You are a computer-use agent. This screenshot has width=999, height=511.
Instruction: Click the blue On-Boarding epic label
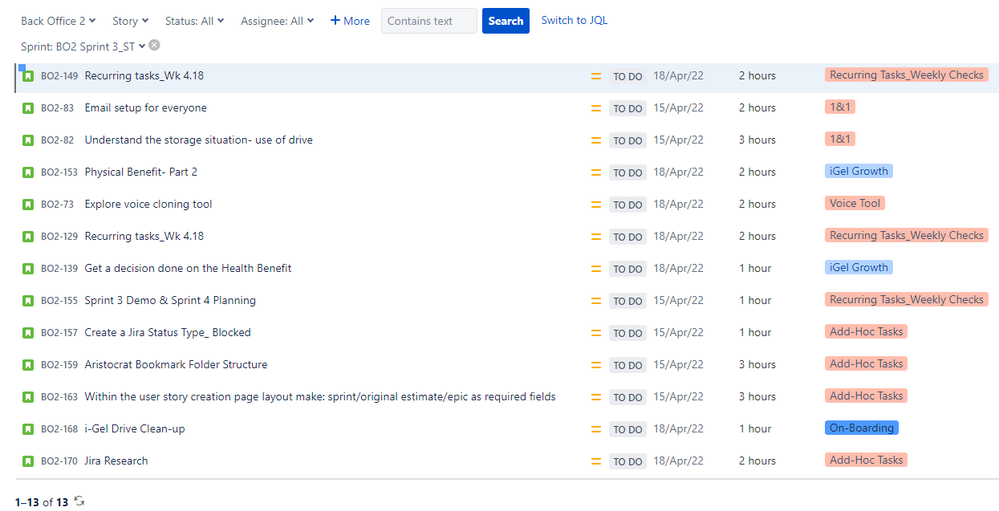(861, 428)
